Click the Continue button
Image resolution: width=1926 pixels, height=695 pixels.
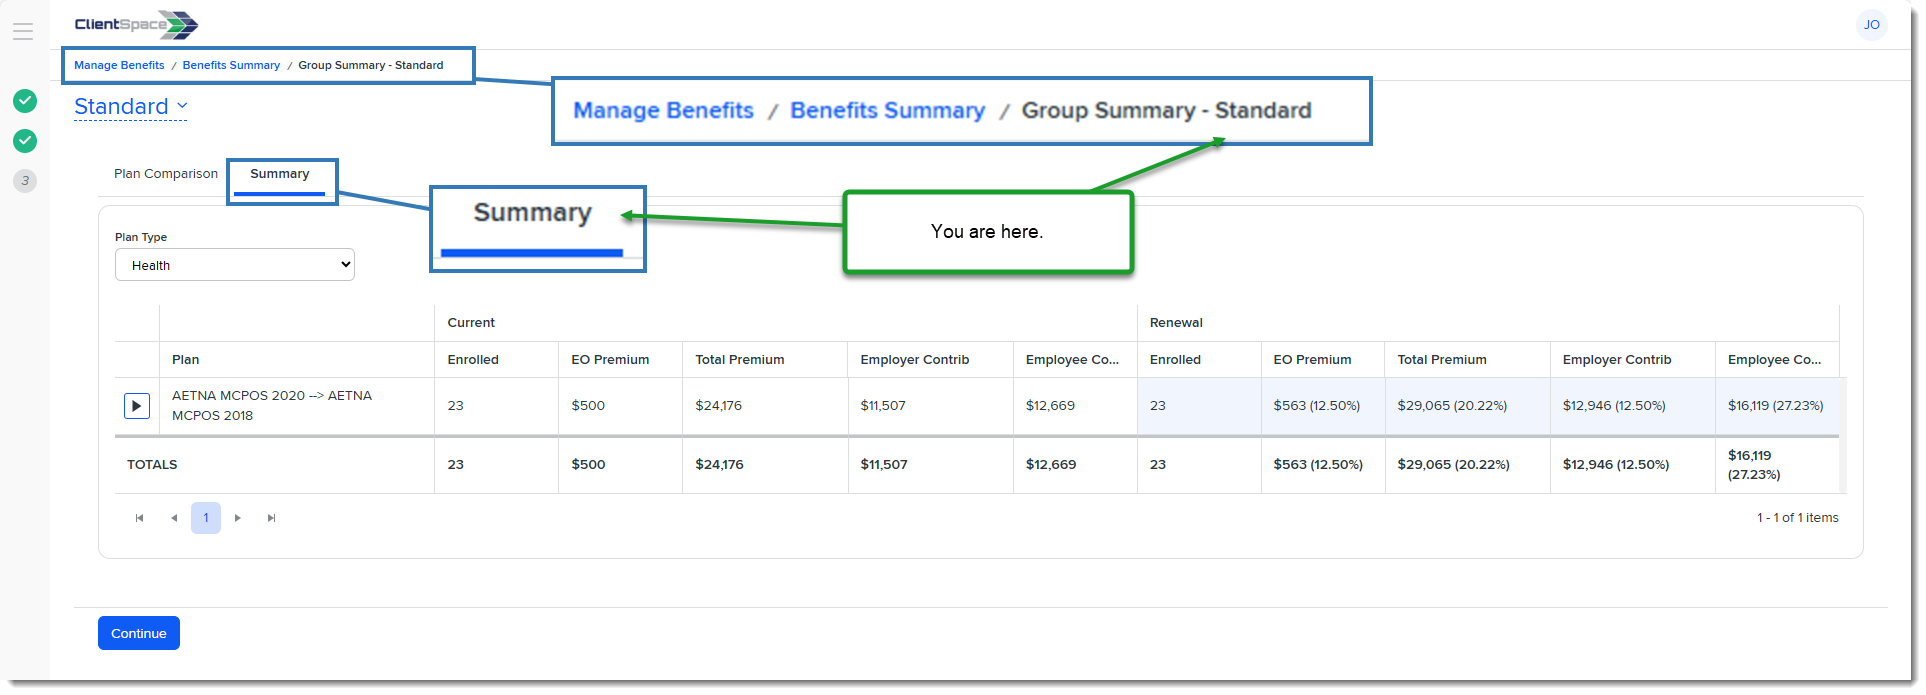click(139, 633)
